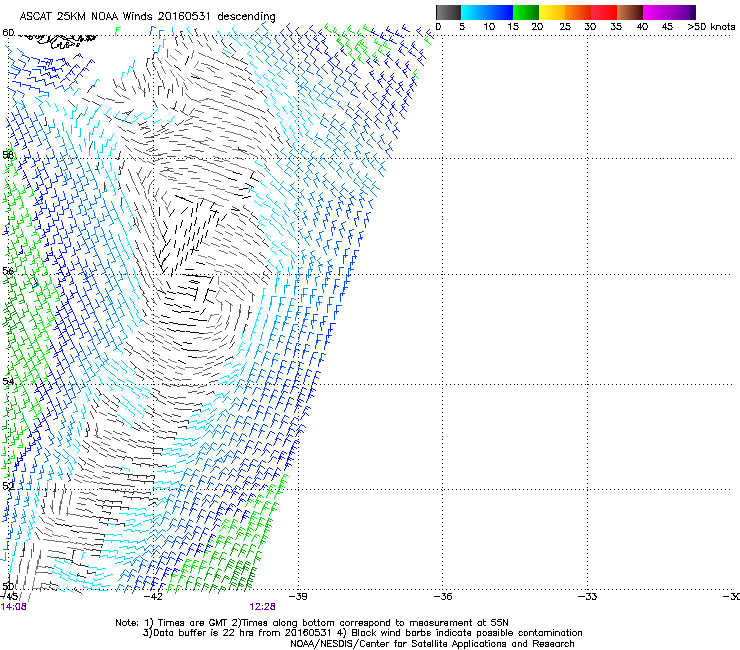Click the '>50 knots' legend label
740x650 pixels.
711,27
